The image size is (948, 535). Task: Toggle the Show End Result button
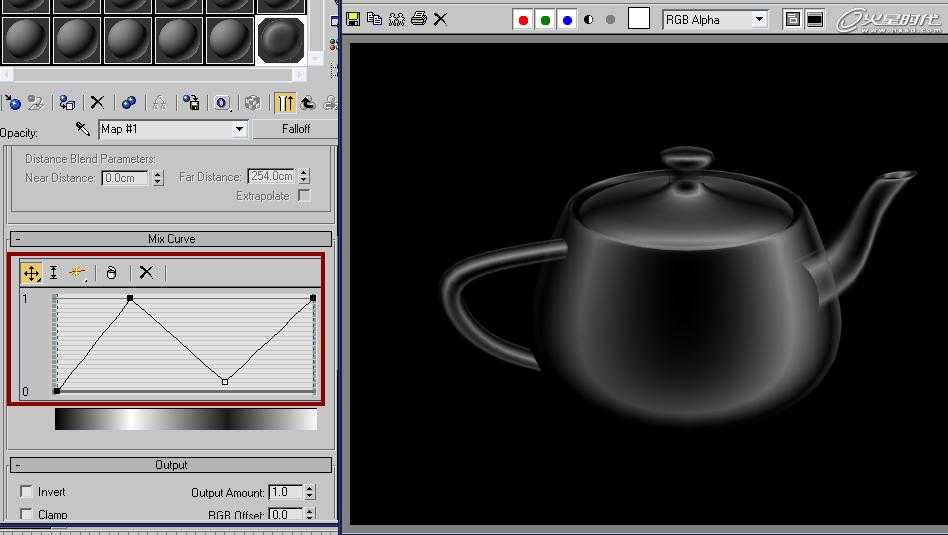[x=285, y=103]
